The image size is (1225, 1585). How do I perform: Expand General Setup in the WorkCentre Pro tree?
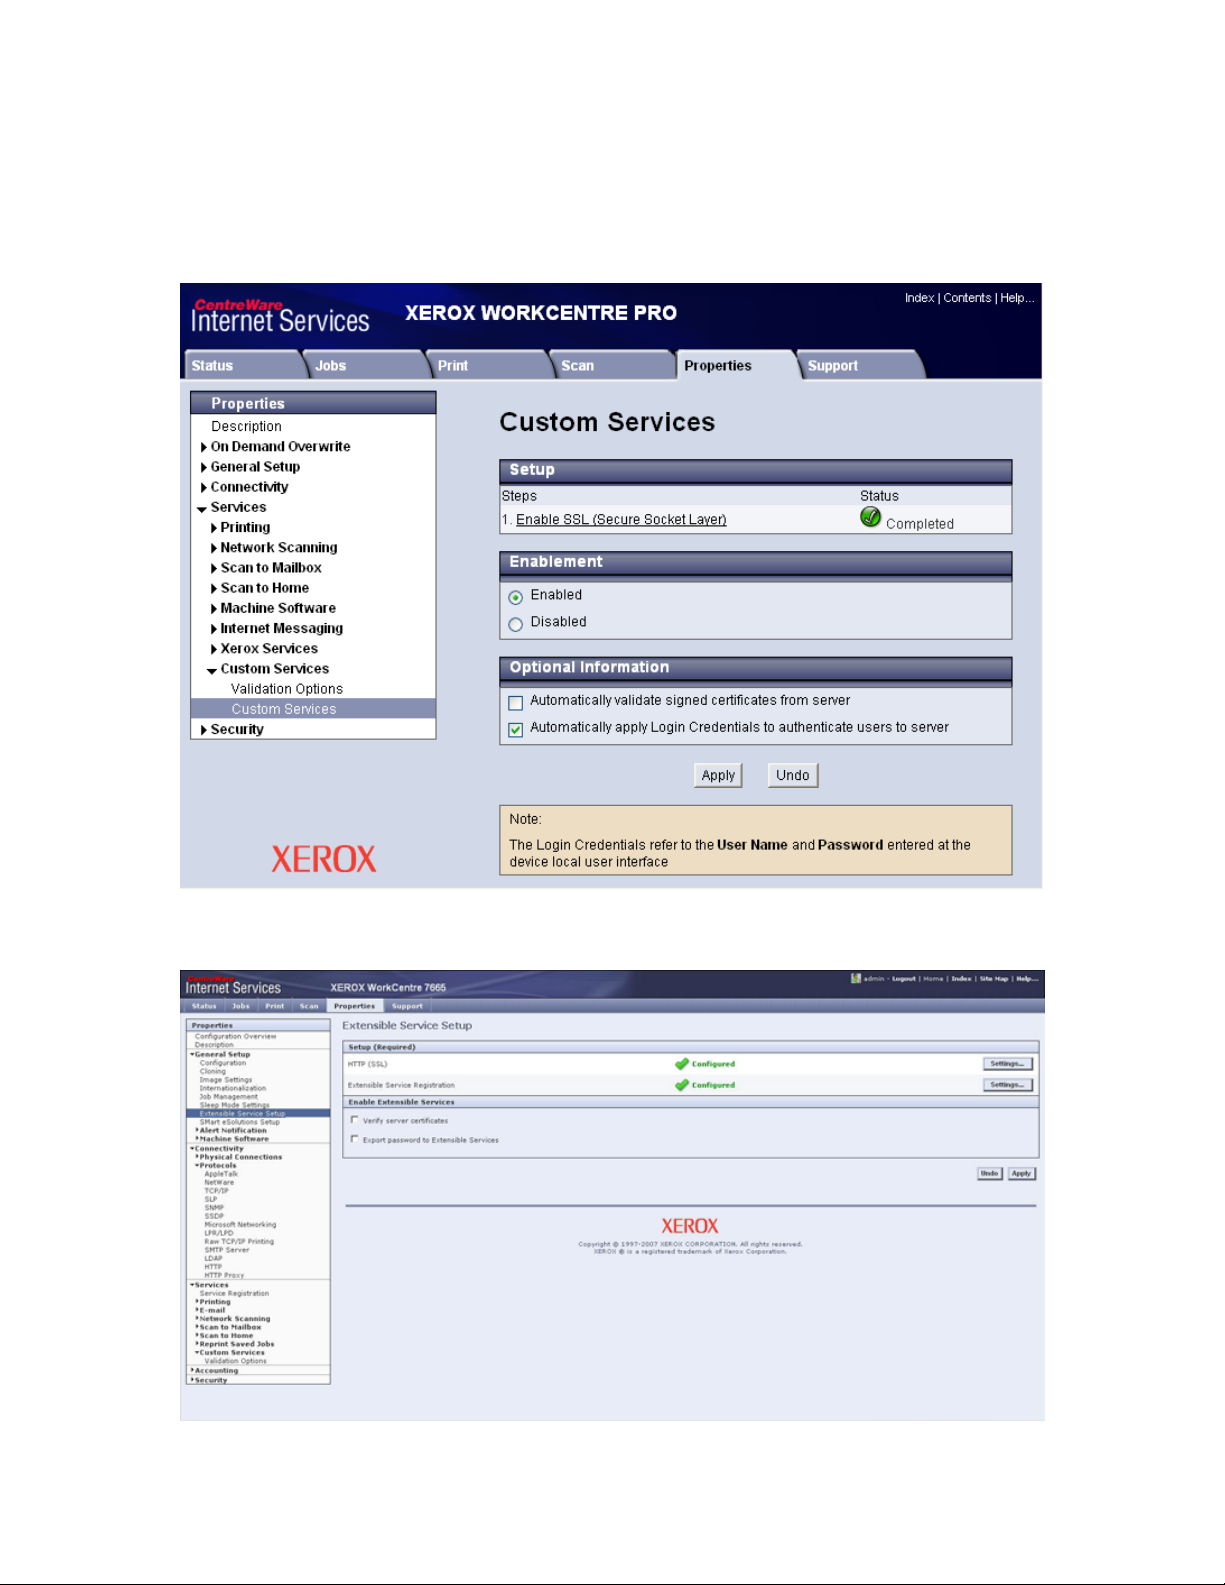pyautogui.click(x=204, y=467)
